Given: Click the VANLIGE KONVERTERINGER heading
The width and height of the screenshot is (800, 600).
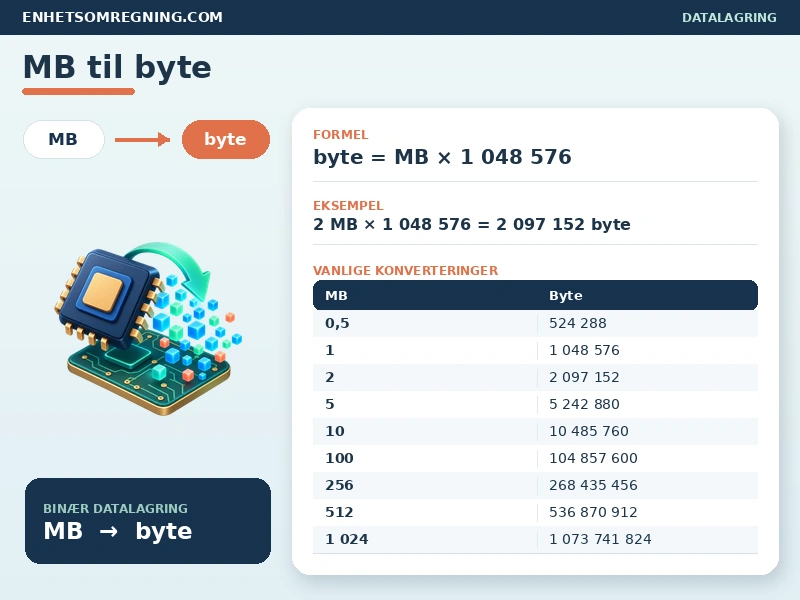Looking at the screenshot, I should click(406, 270).
